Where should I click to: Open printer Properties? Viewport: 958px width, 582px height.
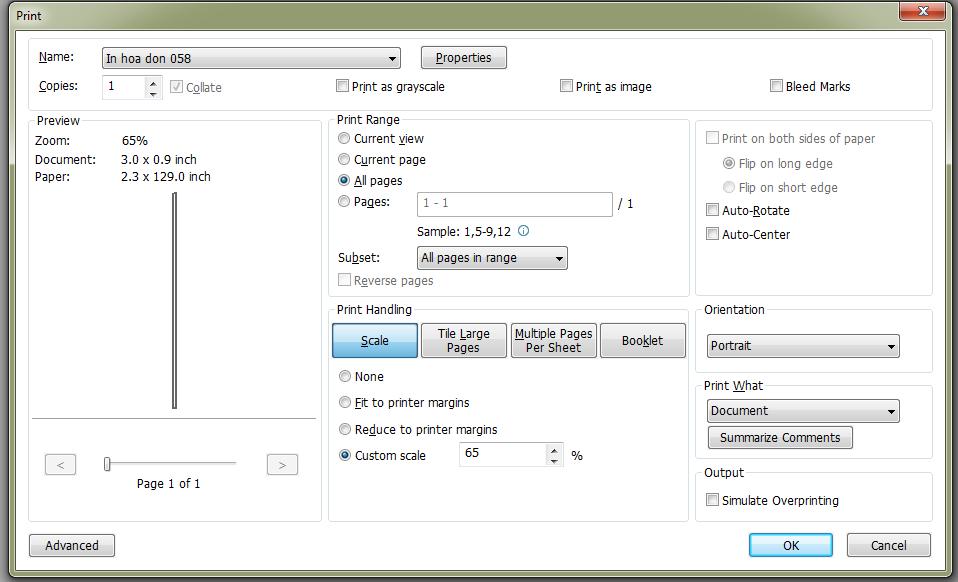coord(464,57)
